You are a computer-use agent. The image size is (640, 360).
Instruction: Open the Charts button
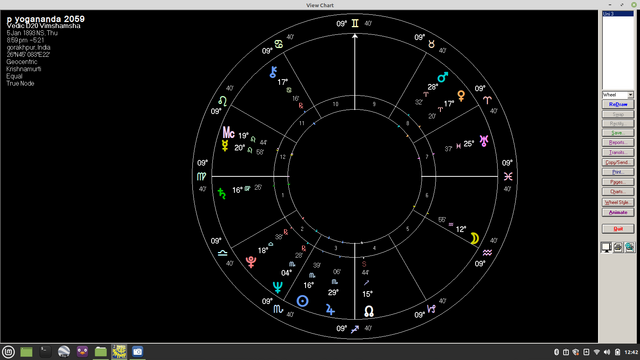coord(618,192)
